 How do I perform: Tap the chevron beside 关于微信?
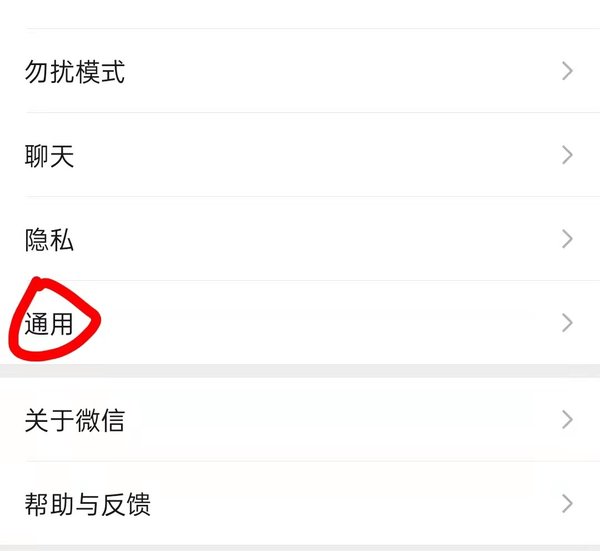click(x=567, y=420)
